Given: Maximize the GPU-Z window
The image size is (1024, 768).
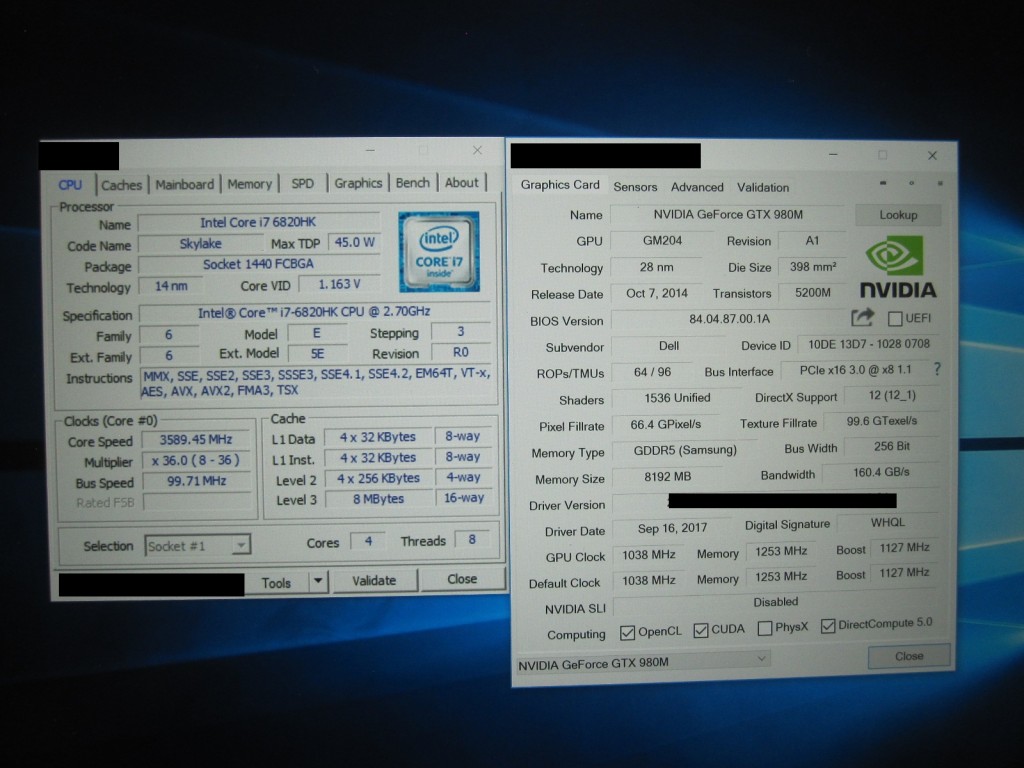Looking at the screenshot, I should (x=882, y=155).
